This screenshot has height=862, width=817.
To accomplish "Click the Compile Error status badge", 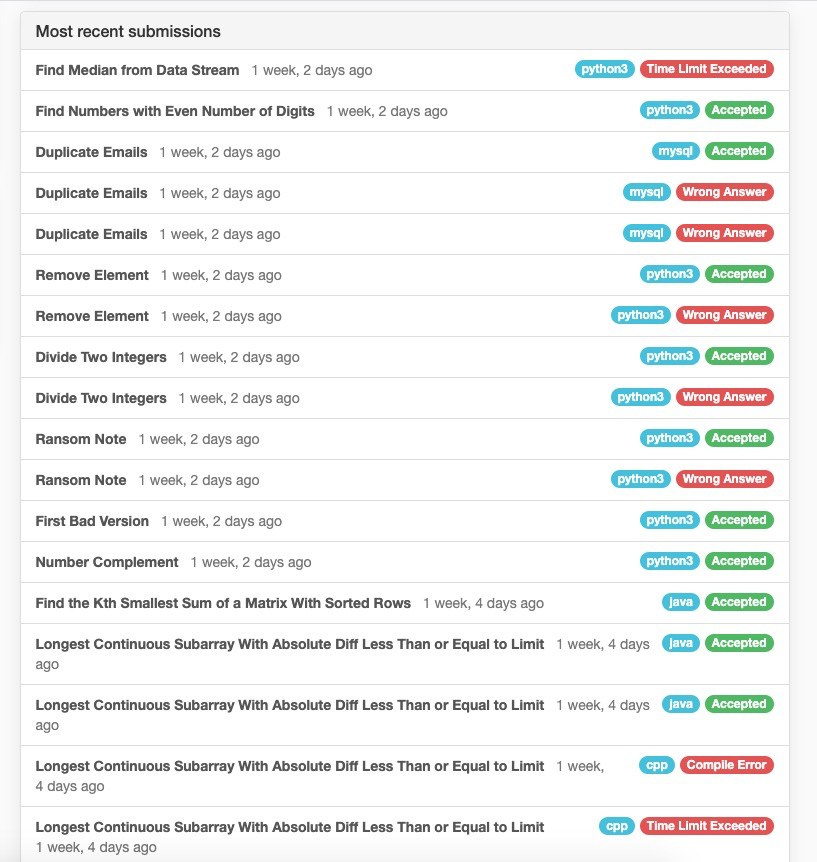I will (726, 765).
